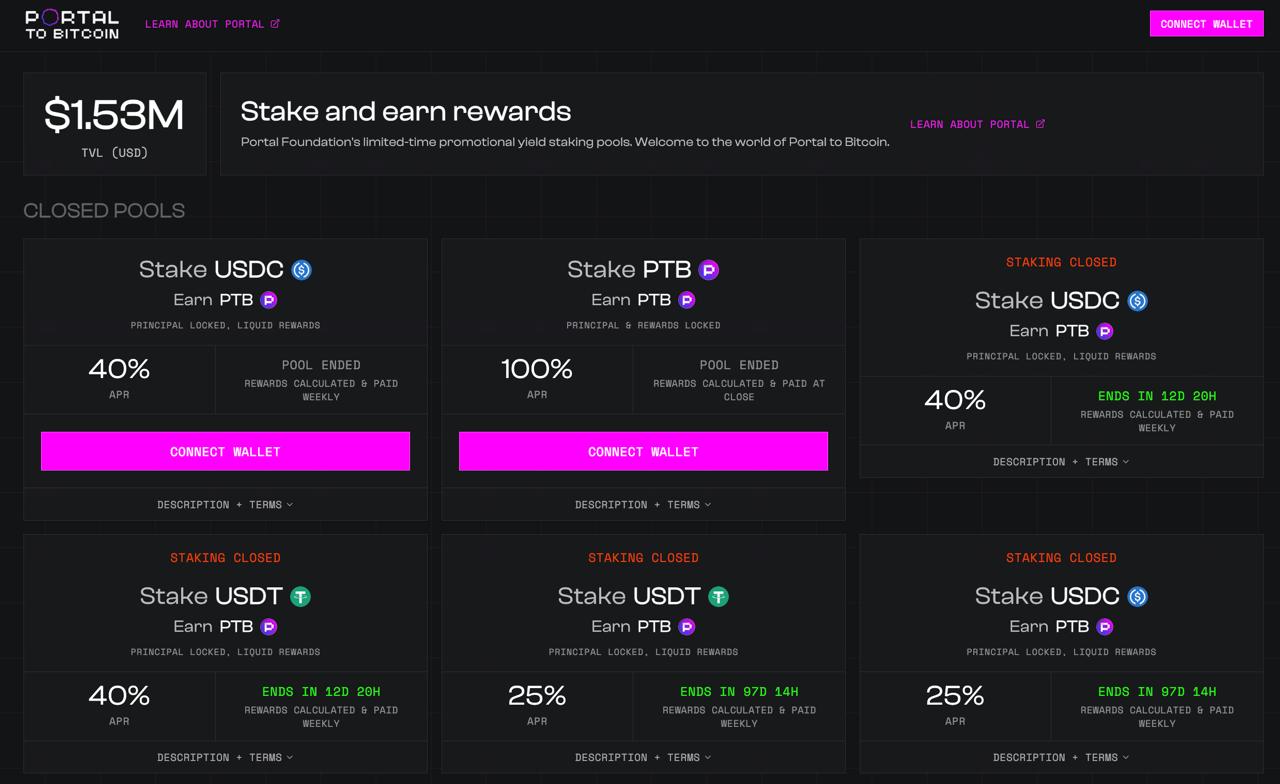Click the USDC icon in the bottom-right pool
Viewport: 1280px width, 784px height.
pyautogui.click(x=1137, y=597)
